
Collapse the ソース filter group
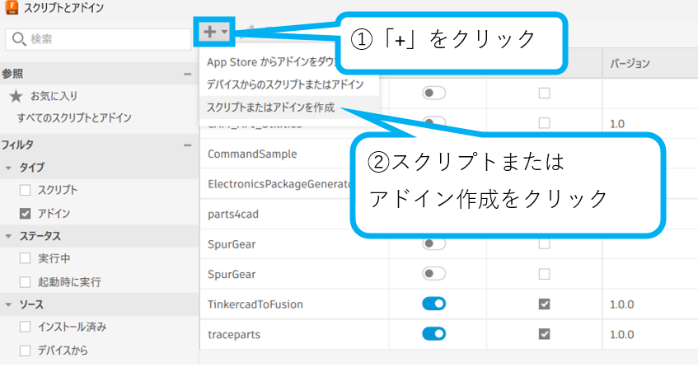[8, 304]
